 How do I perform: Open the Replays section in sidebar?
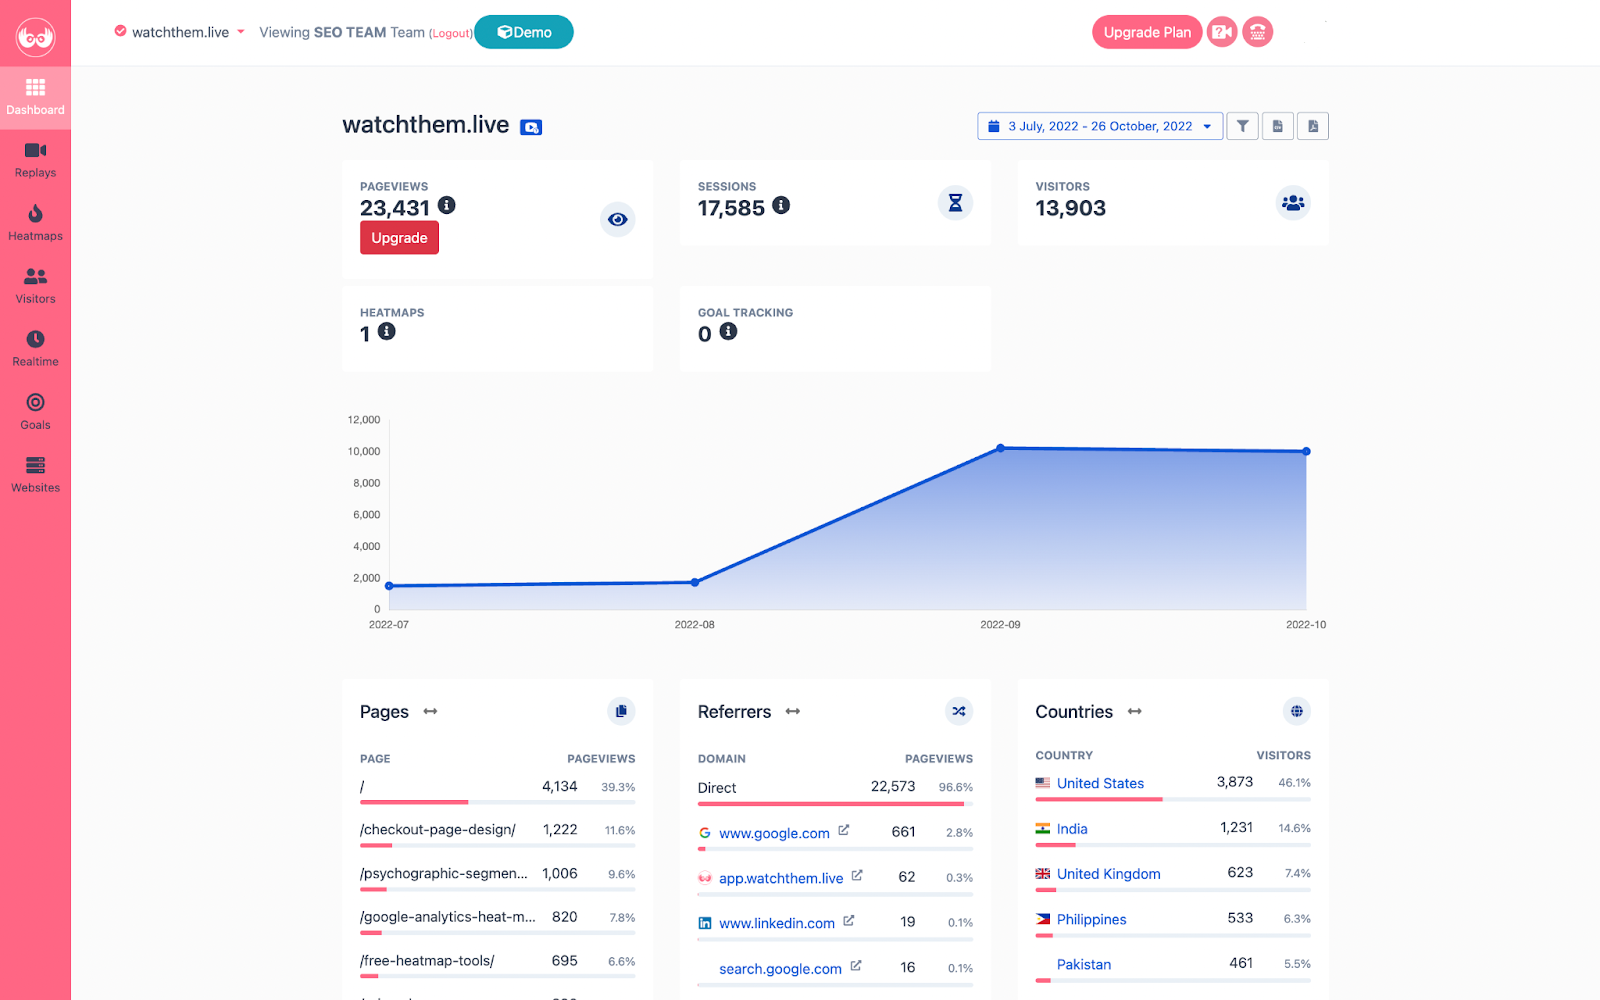(35, 160)
